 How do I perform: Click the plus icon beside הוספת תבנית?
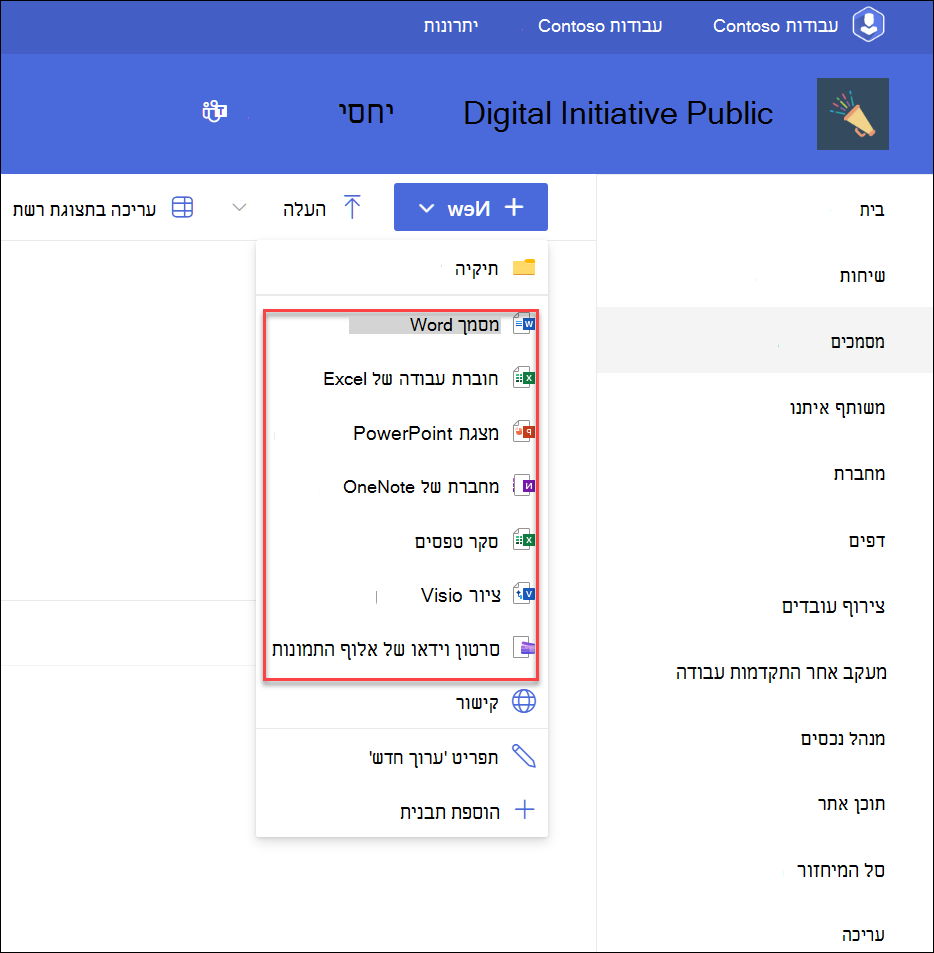(524, 810)
